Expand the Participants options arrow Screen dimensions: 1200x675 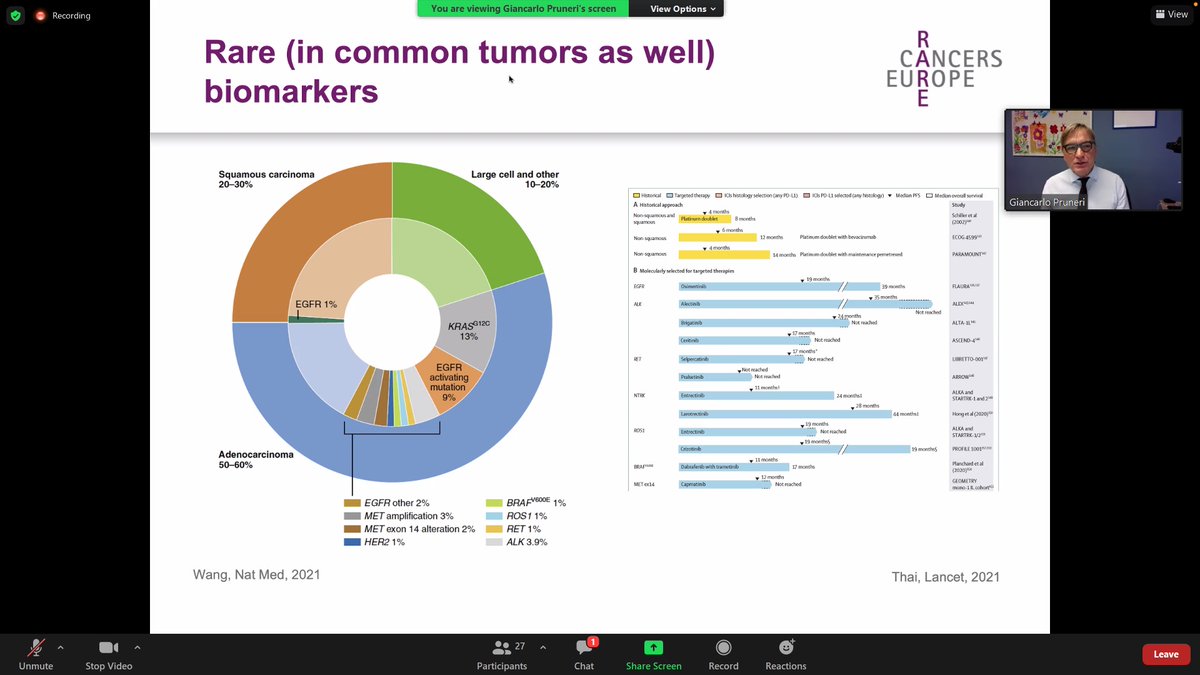tap(543, 647)
